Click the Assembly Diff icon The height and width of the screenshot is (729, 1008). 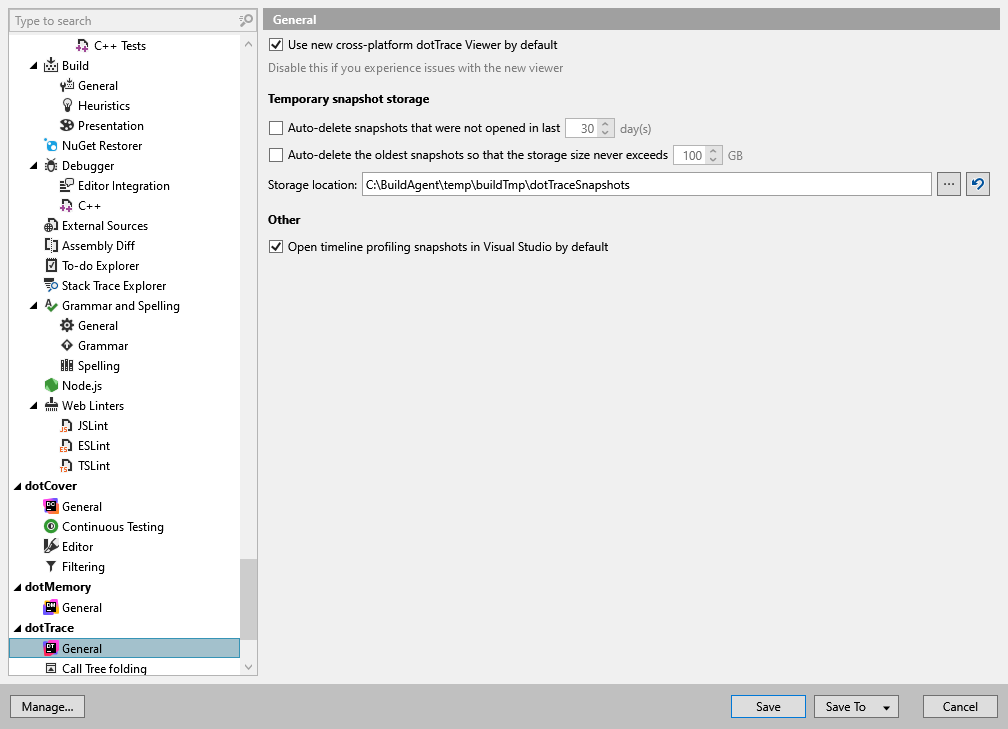point(51,246)
